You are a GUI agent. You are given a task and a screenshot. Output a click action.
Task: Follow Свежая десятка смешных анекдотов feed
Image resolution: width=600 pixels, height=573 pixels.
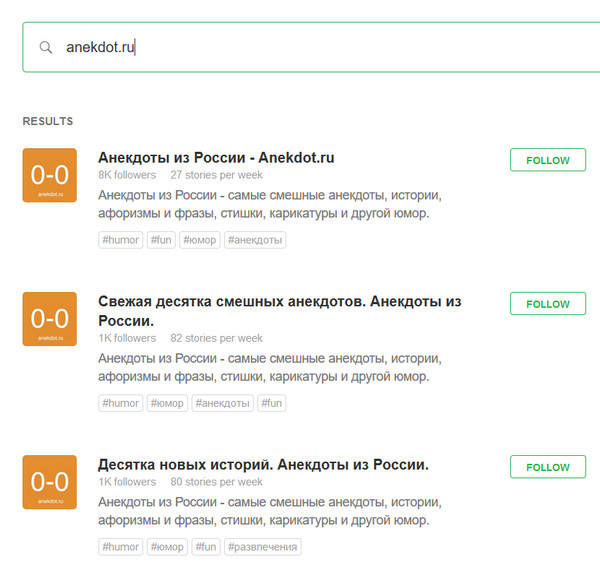point(547,304)
